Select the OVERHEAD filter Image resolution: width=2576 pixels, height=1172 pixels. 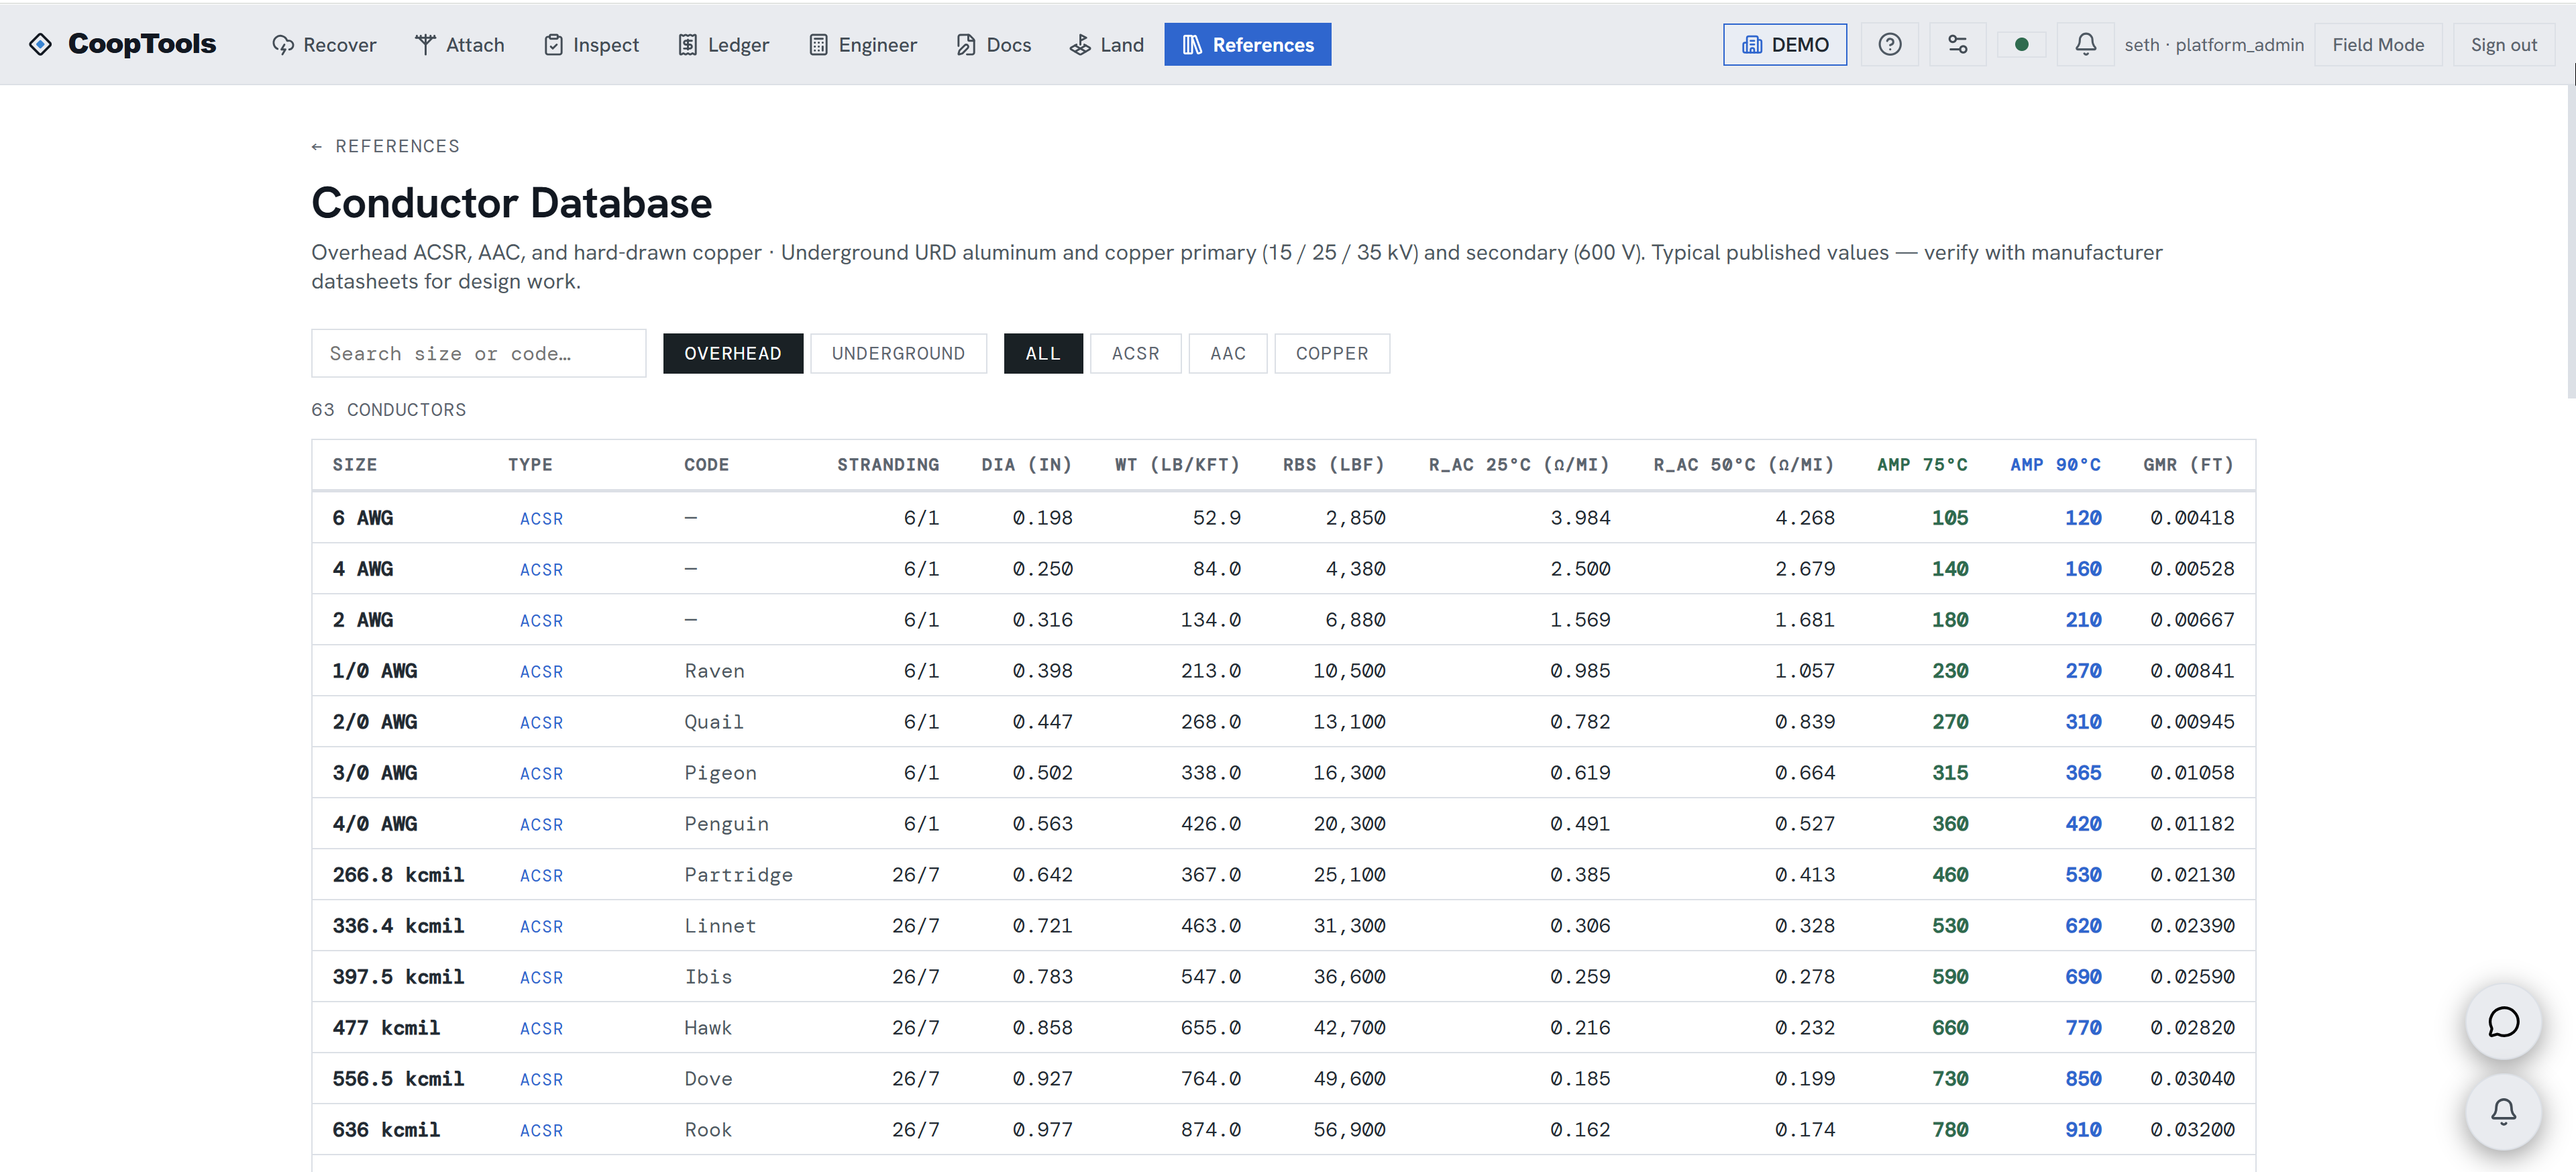click(733, 353)
